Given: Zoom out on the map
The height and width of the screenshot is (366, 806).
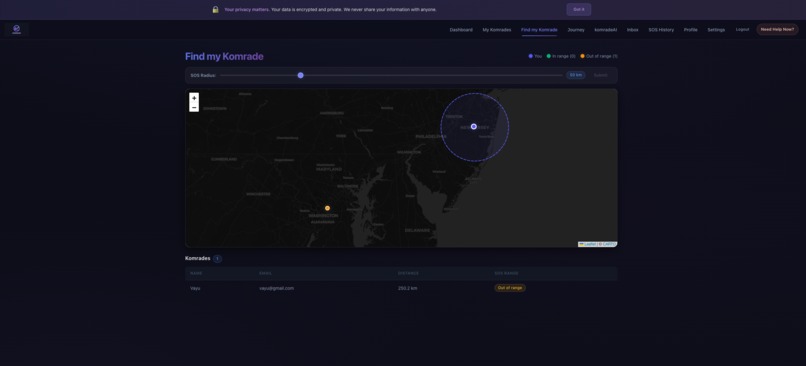Looking at the screenshot, I should pyautogui.click(x=194, y=107).
